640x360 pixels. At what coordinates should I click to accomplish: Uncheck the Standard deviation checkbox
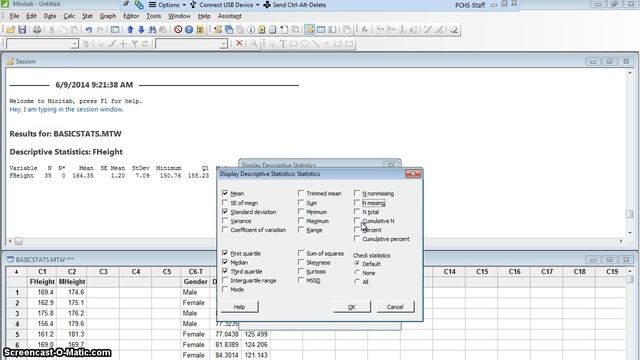point(225,212)
